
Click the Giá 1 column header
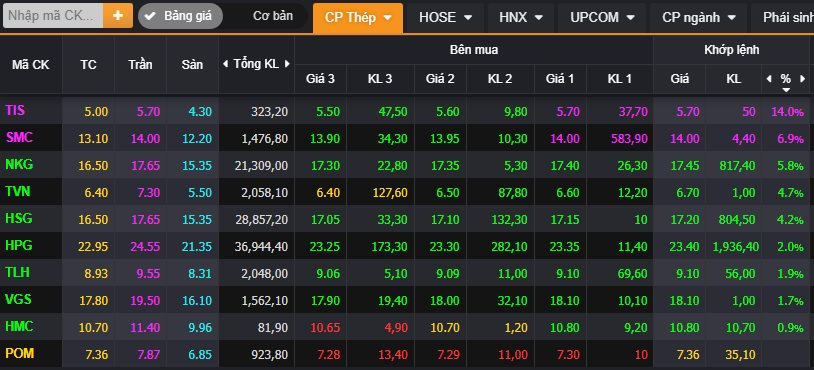(560, 79)
